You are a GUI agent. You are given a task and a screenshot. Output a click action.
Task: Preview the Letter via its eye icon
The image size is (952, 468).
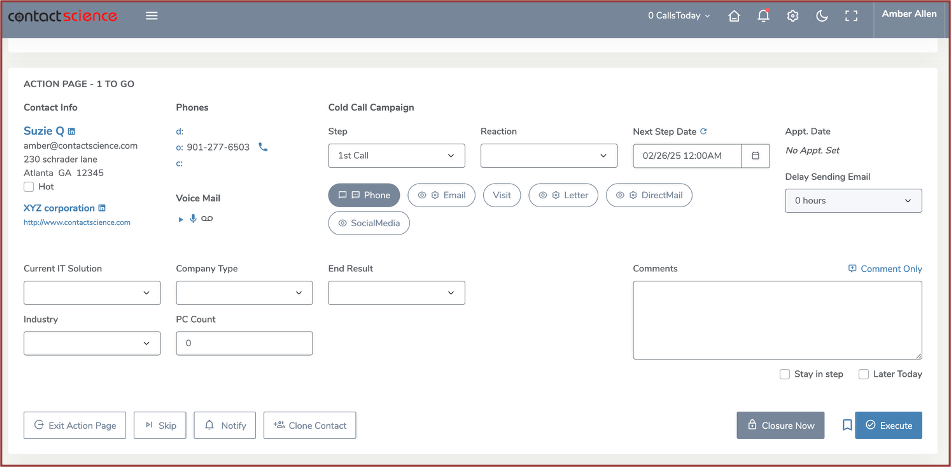(x=543, y=195)
